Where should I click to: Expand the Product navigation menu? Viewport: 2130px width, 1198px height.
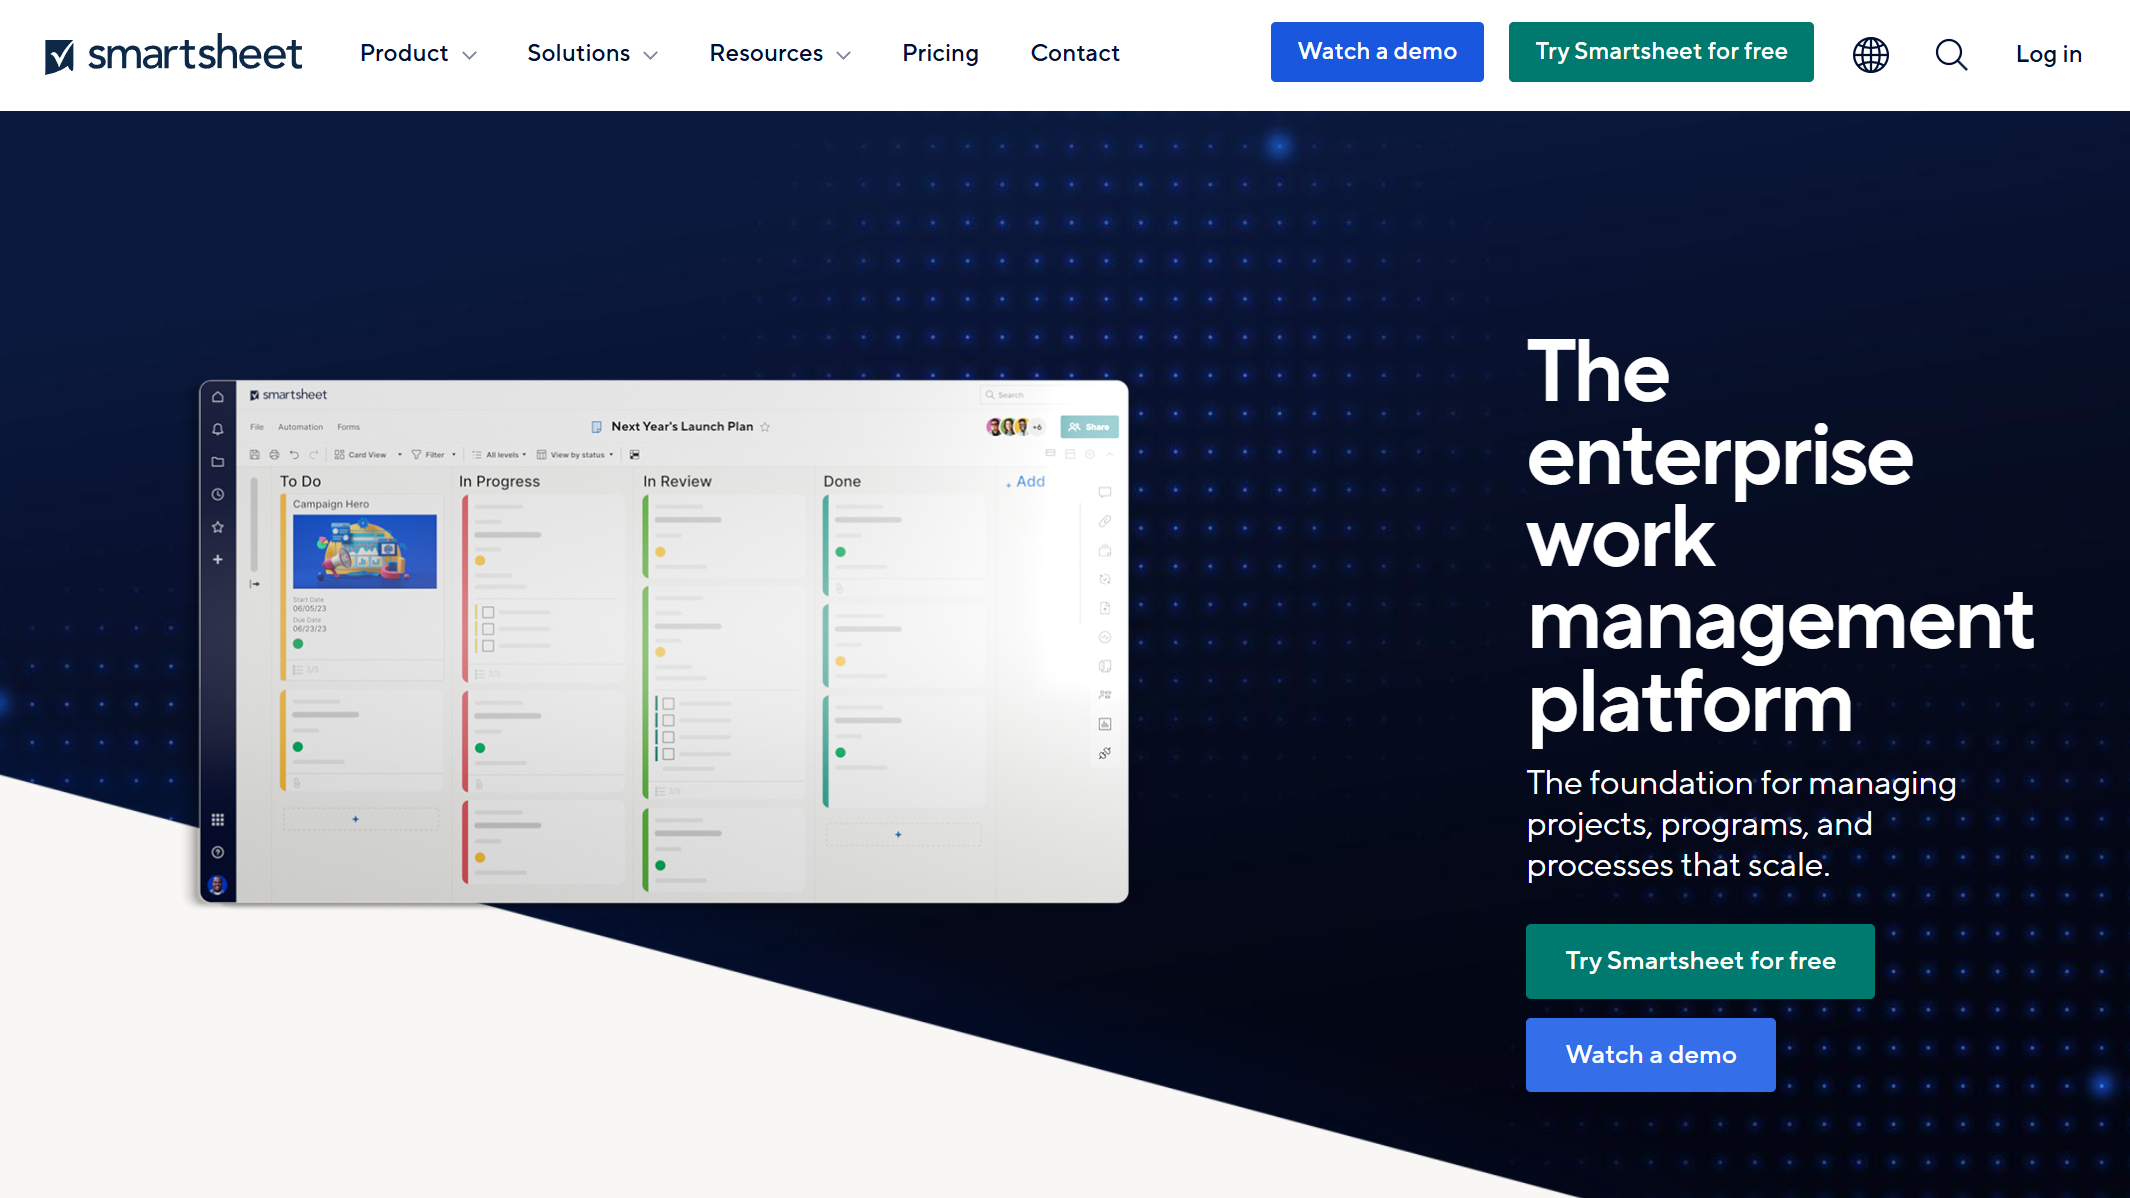(418, 53)
